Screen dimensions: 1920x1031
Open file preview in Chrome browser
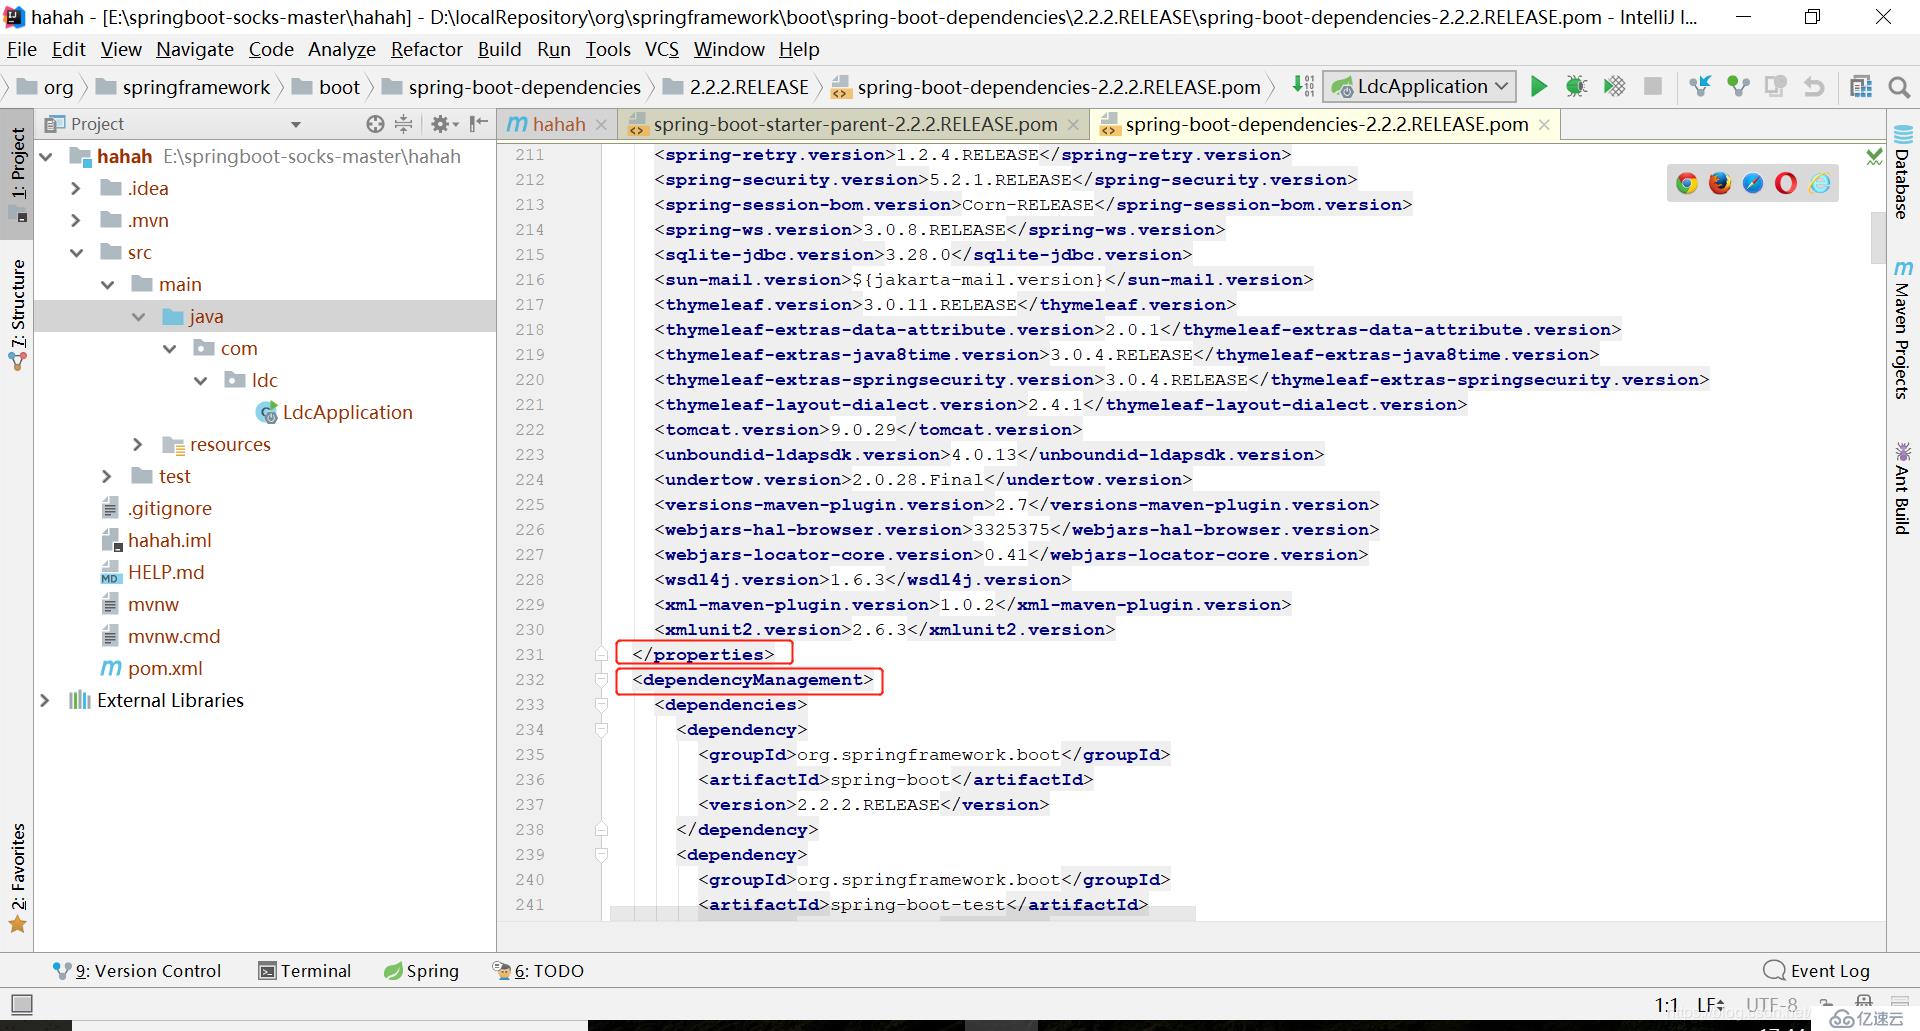pyautogui.click(x=1687, y=183)
